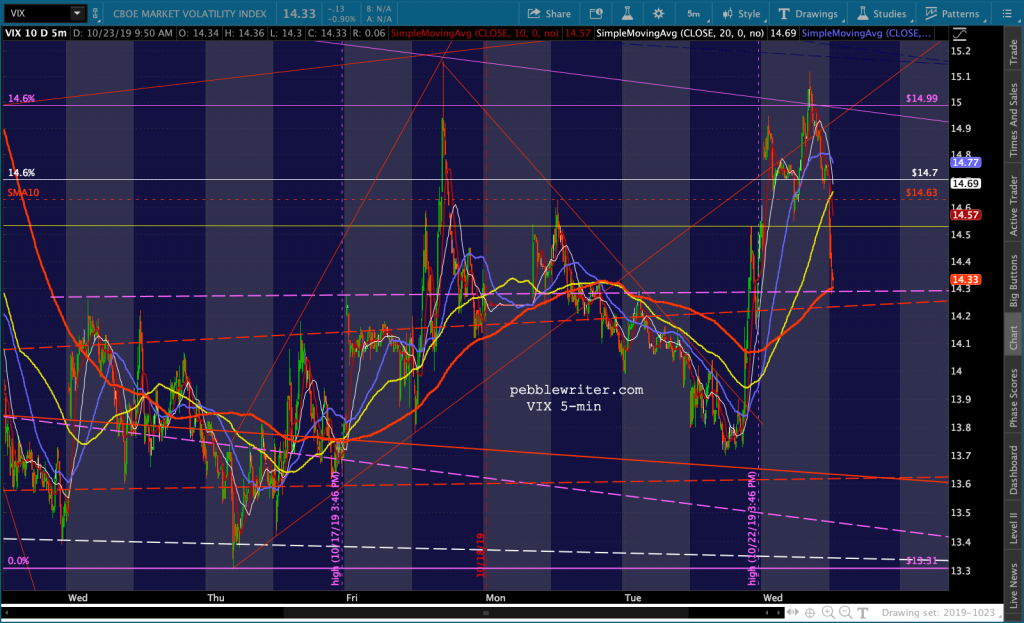Image resolution: width=1024 pixels, height=623 pixels.
Task: Click the list menu icon at top right
Action: (1006, 13)
